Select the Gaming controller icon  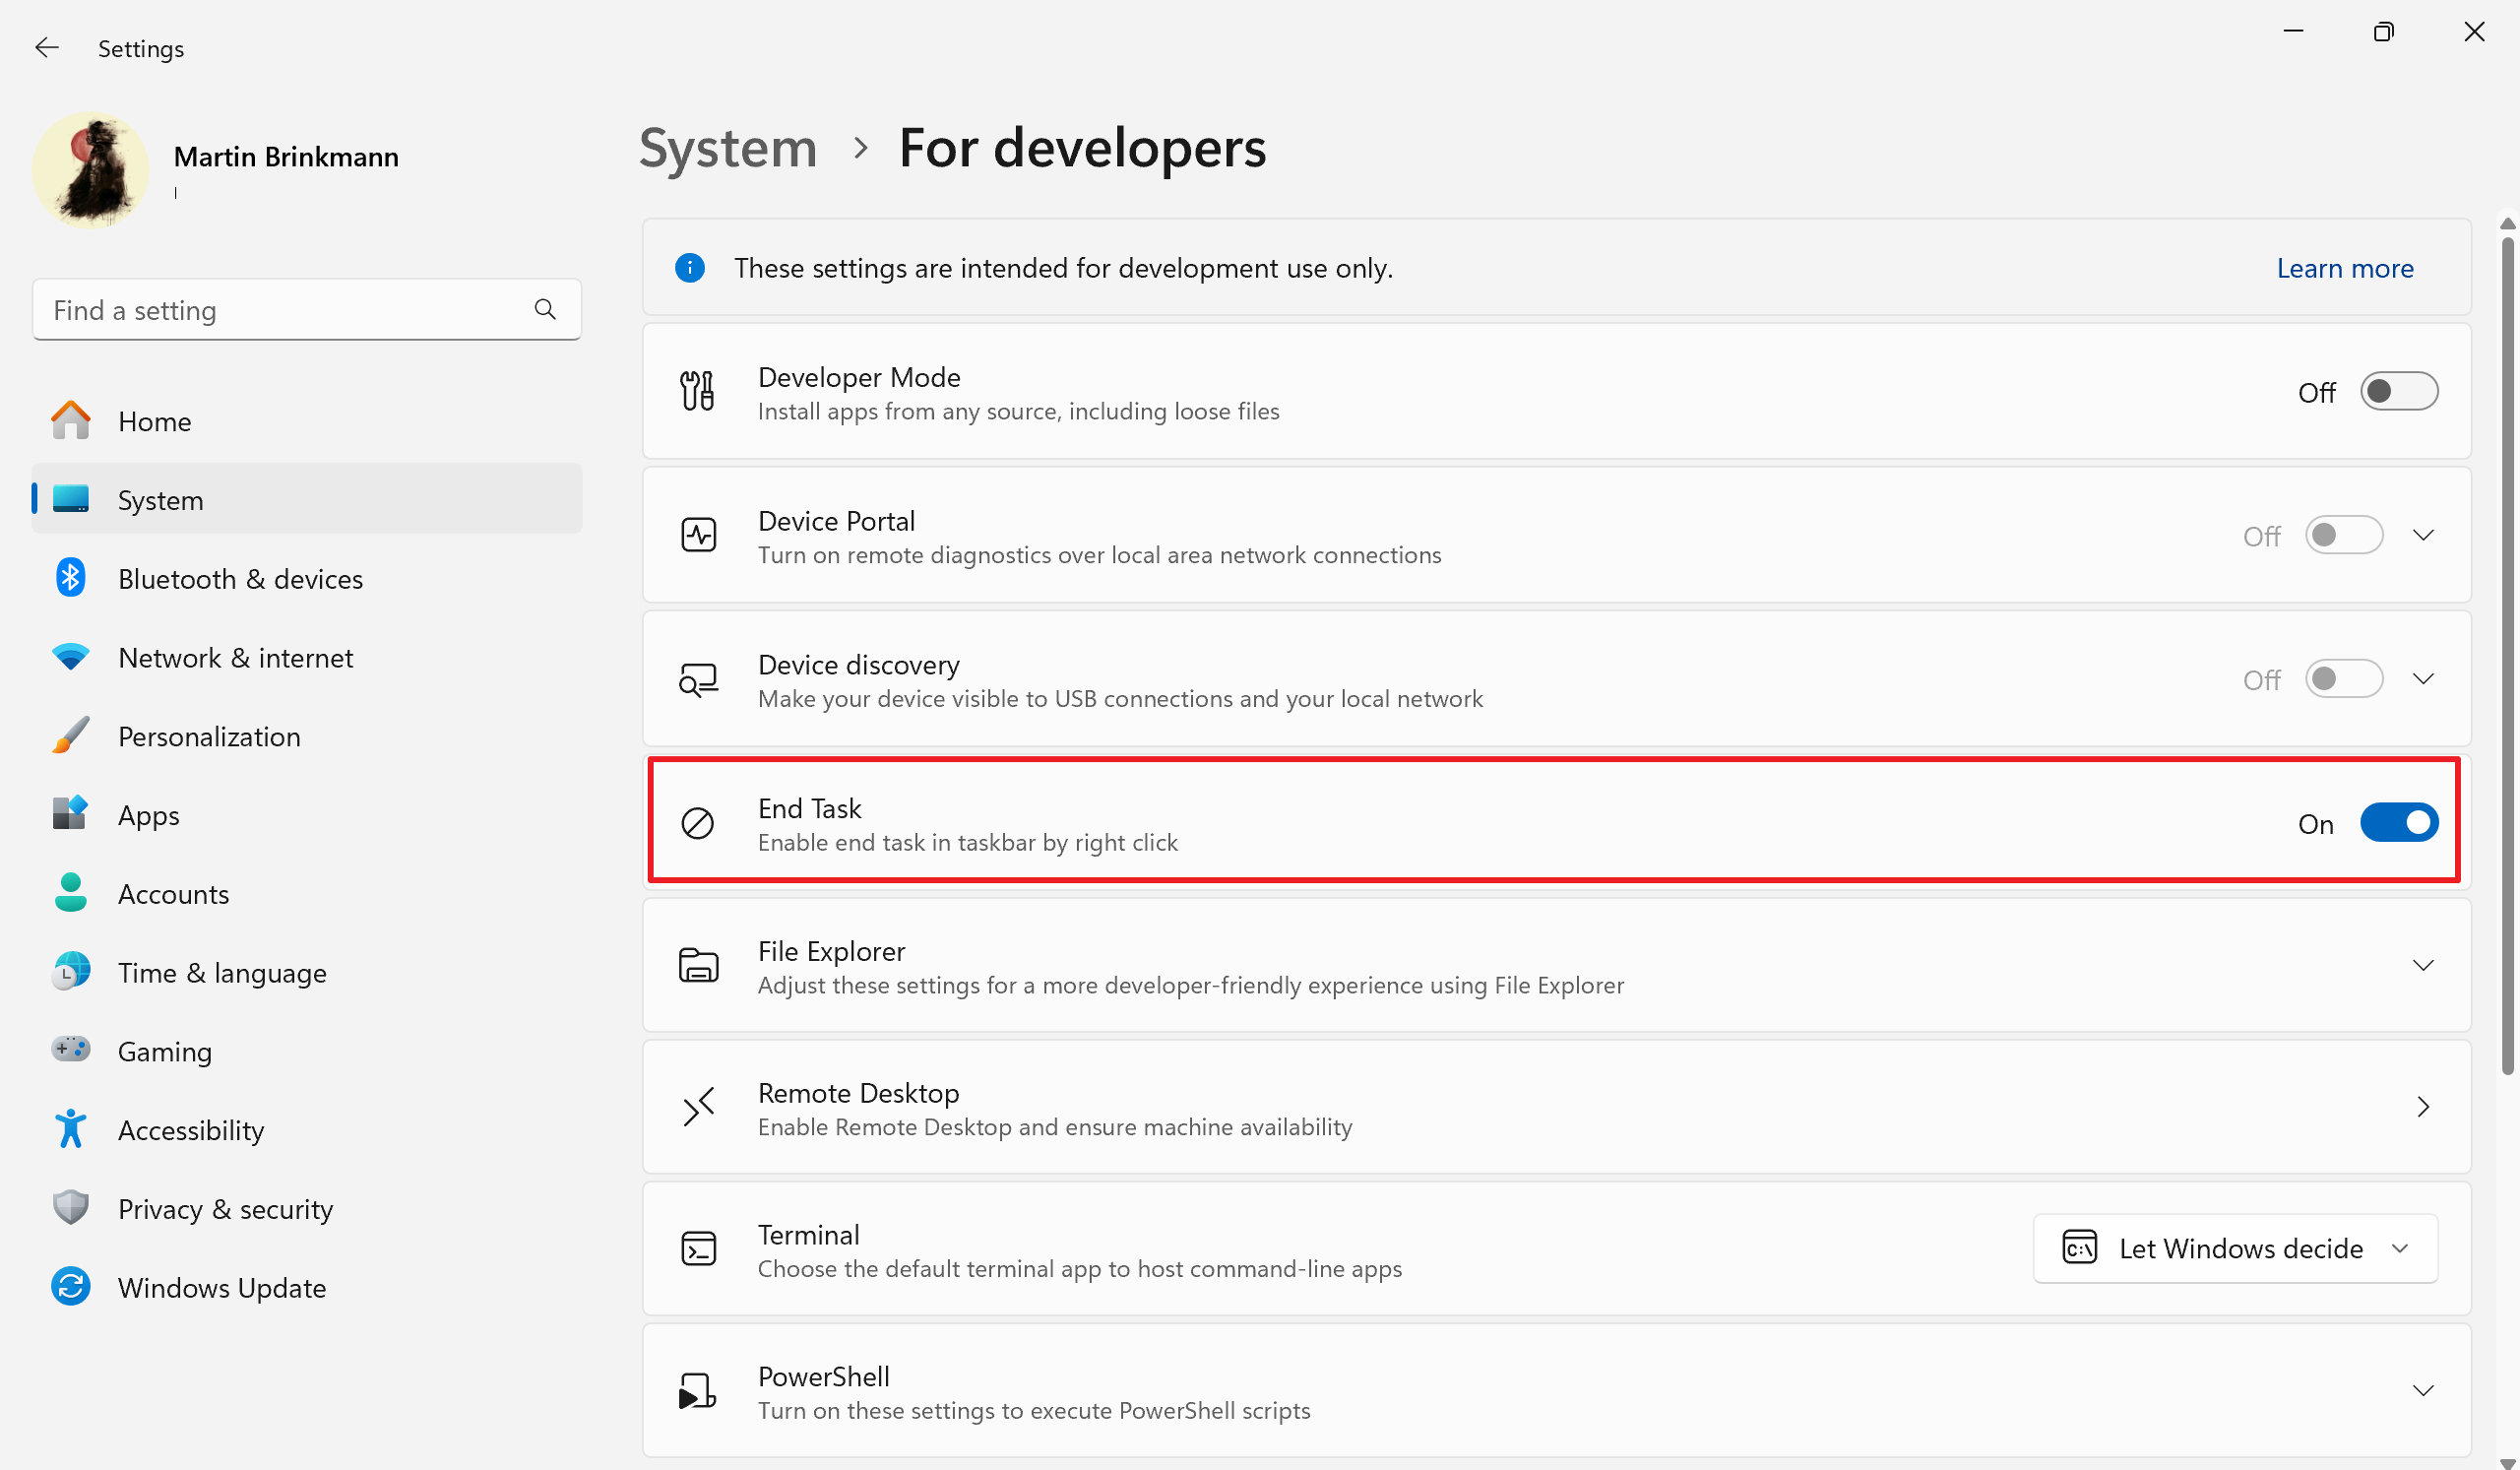[70, 1050]
